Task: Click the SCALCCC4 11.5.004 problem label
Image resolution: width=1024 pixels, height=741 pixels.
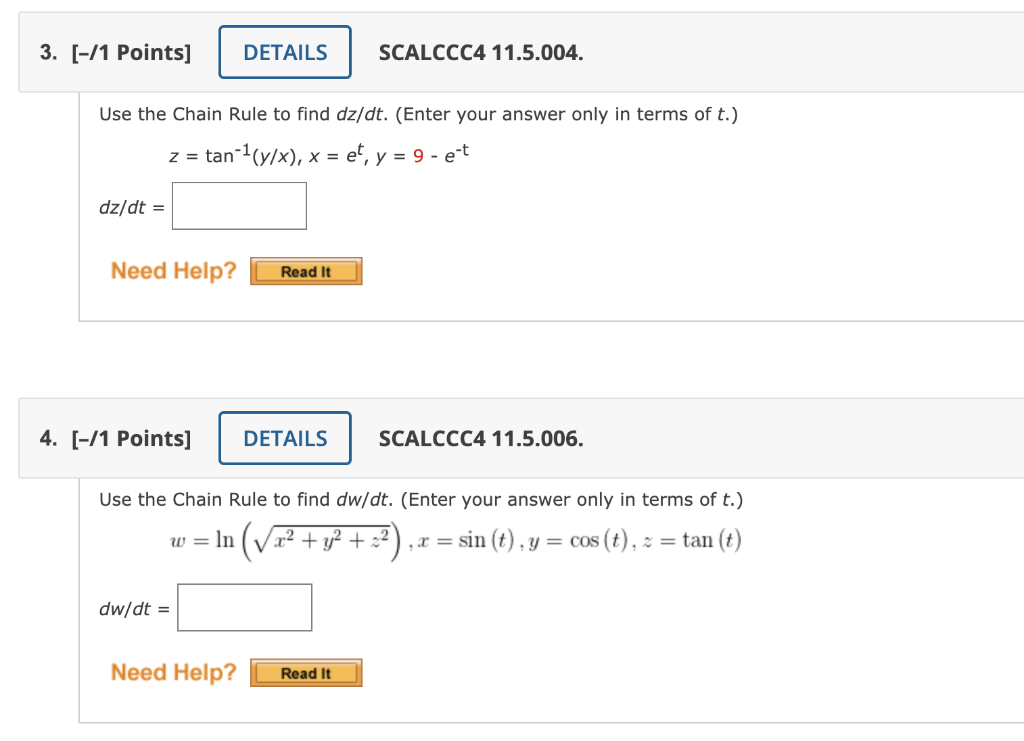Action: (x=481, y=52)
